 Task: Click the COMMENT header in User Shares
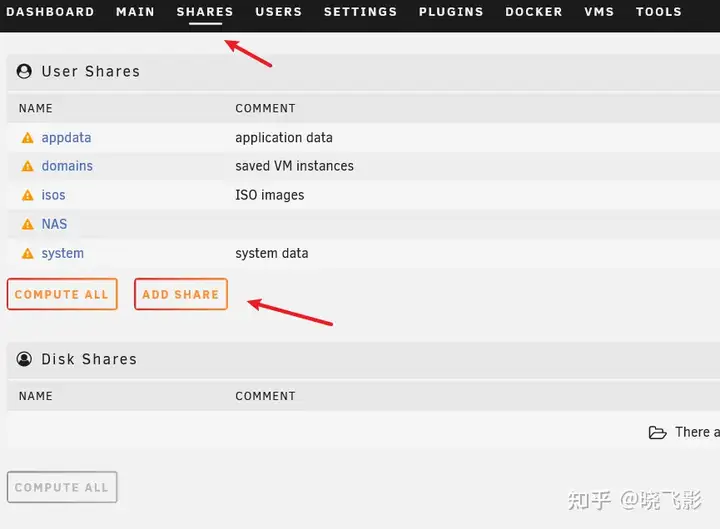265,108
